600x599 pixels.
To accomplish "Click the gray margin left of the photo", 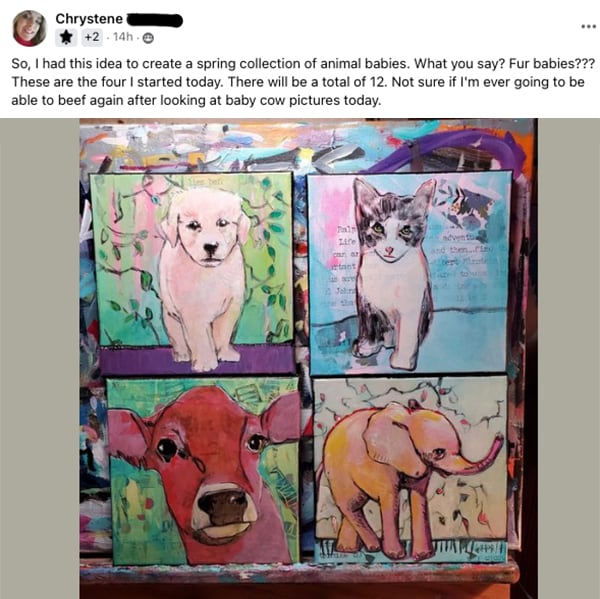I will pyautogui.click(x=40, y=358).
